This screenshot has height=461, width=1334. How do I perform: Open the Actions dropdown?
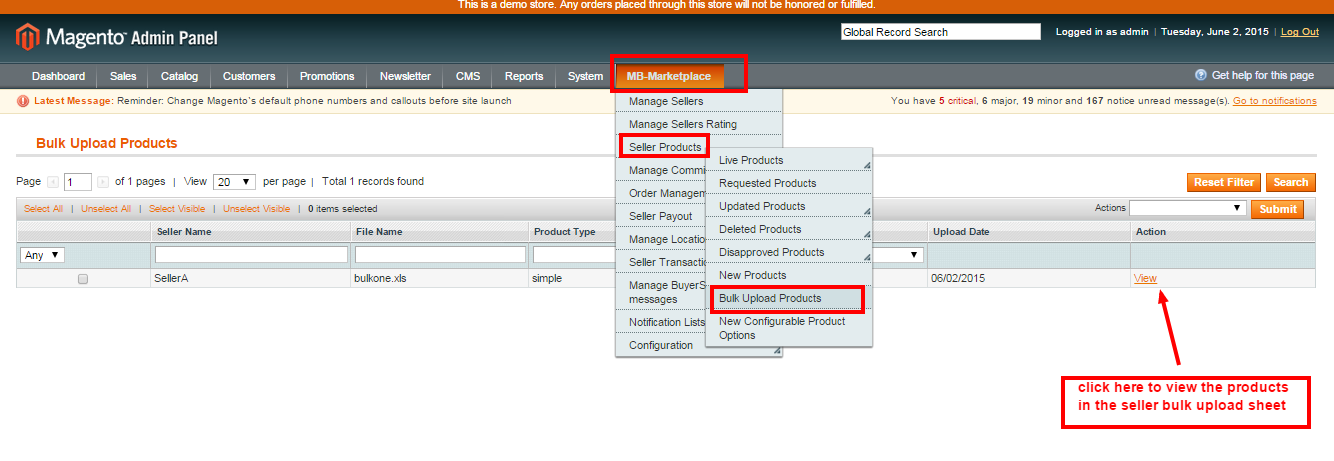click(x=1187, y=208)
